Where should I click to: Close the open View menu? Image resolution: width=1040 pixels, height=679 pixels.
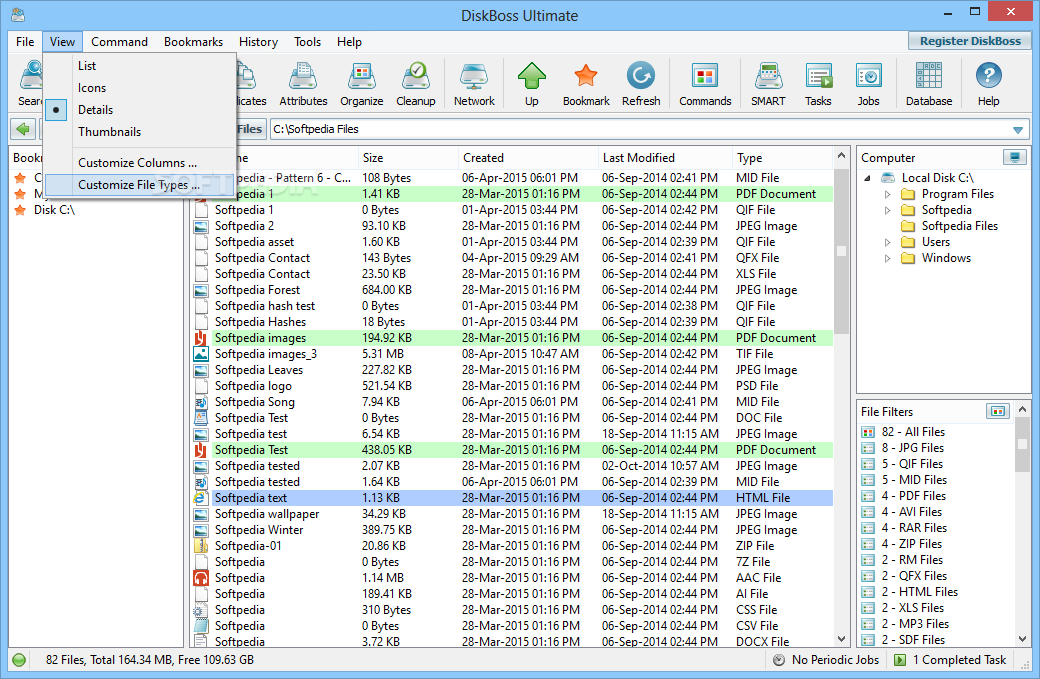[x=62, y=42]
